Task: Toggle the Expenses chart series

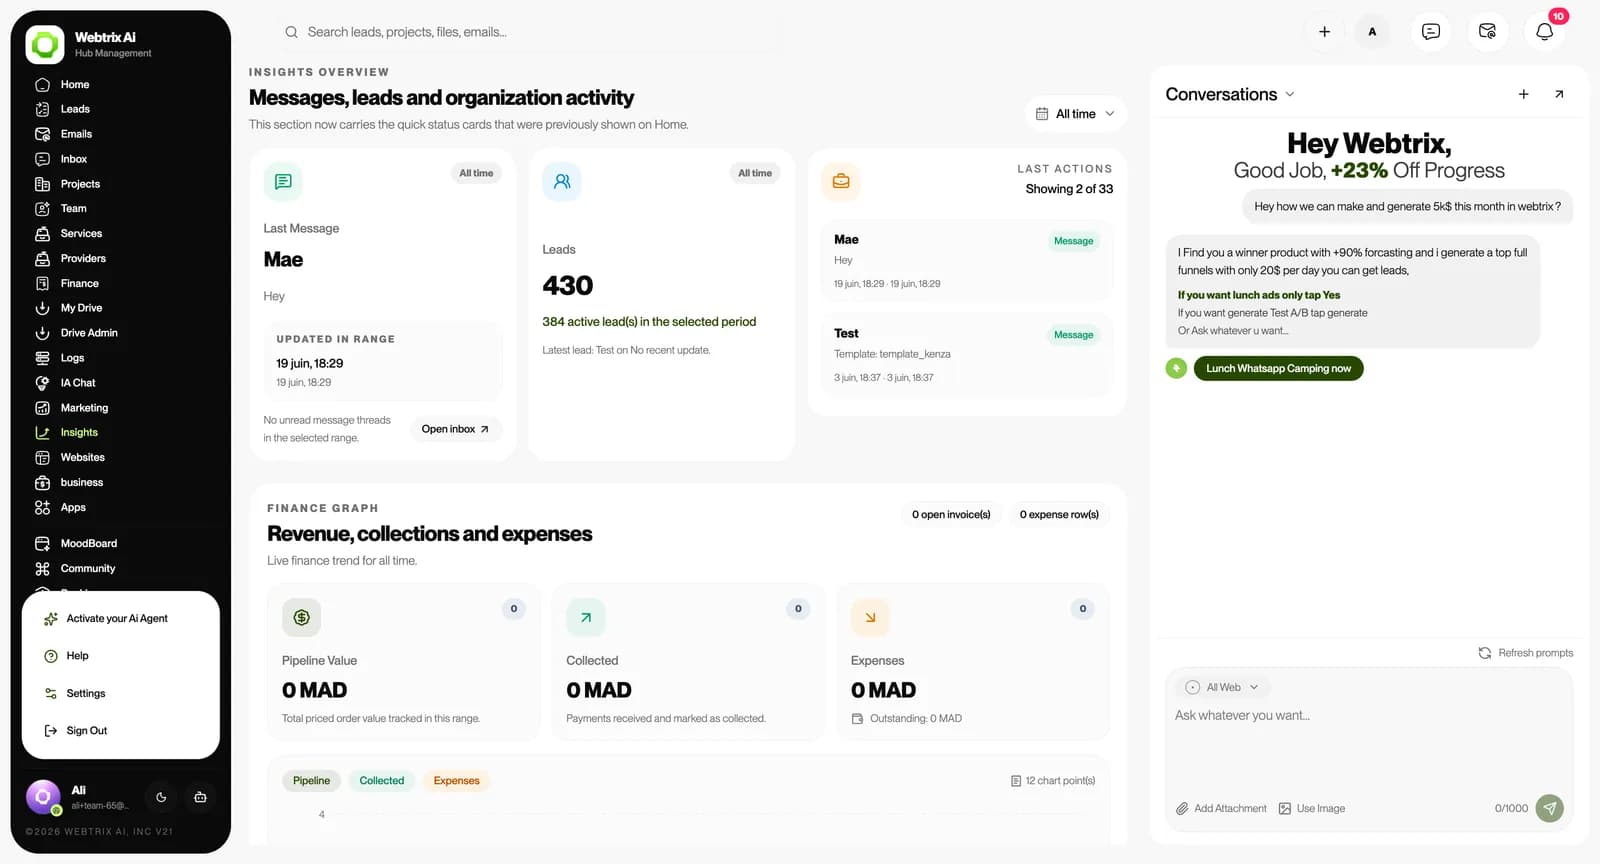Action: [x=457, y=781]
